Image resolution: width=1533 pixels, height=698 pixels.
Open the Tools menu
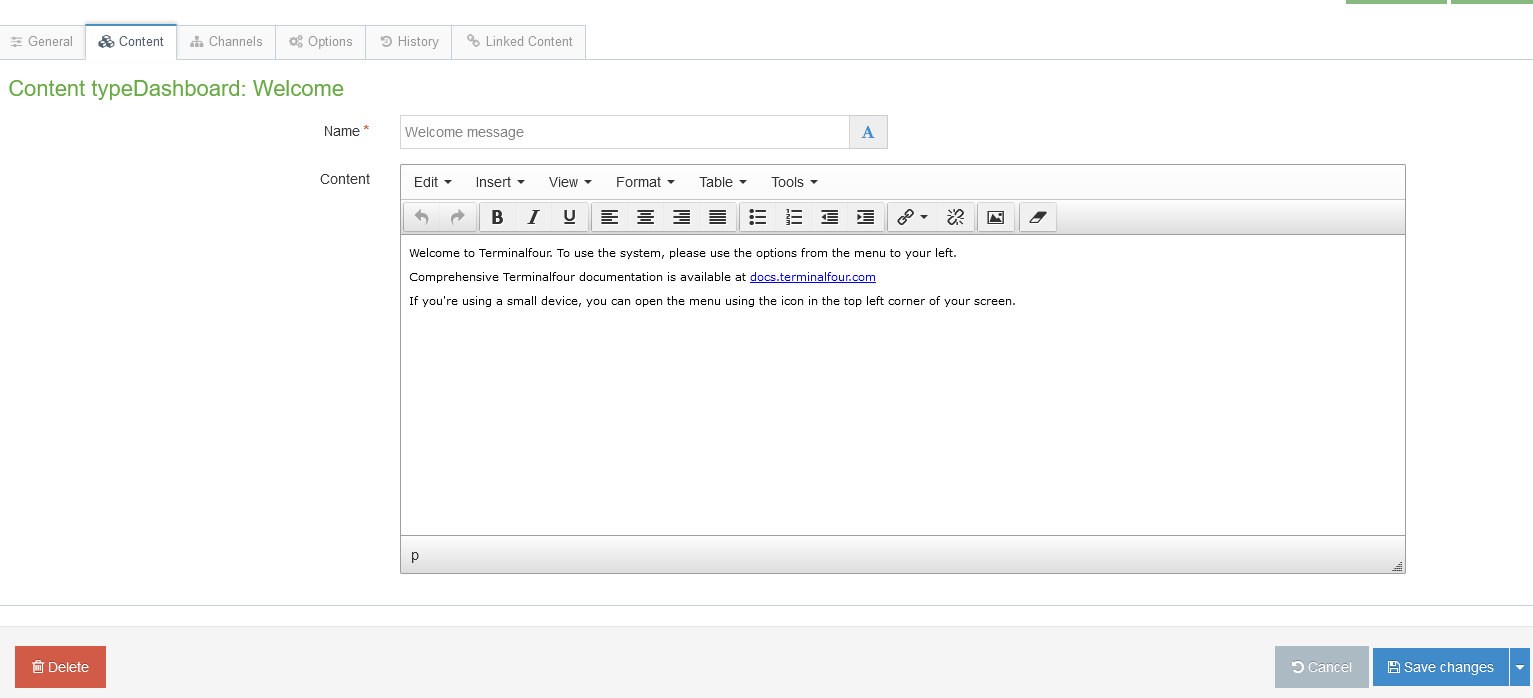(792, 182)
